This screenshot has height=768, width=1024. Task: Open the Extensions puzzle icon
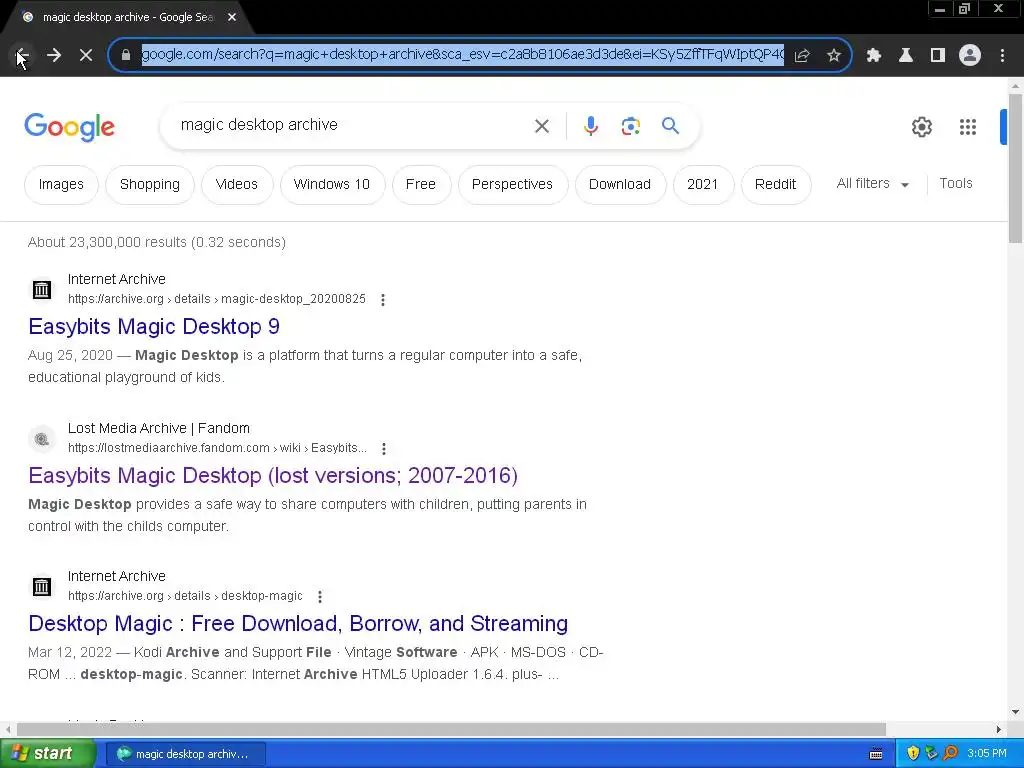pyautogui.click(x=874, y=56)
